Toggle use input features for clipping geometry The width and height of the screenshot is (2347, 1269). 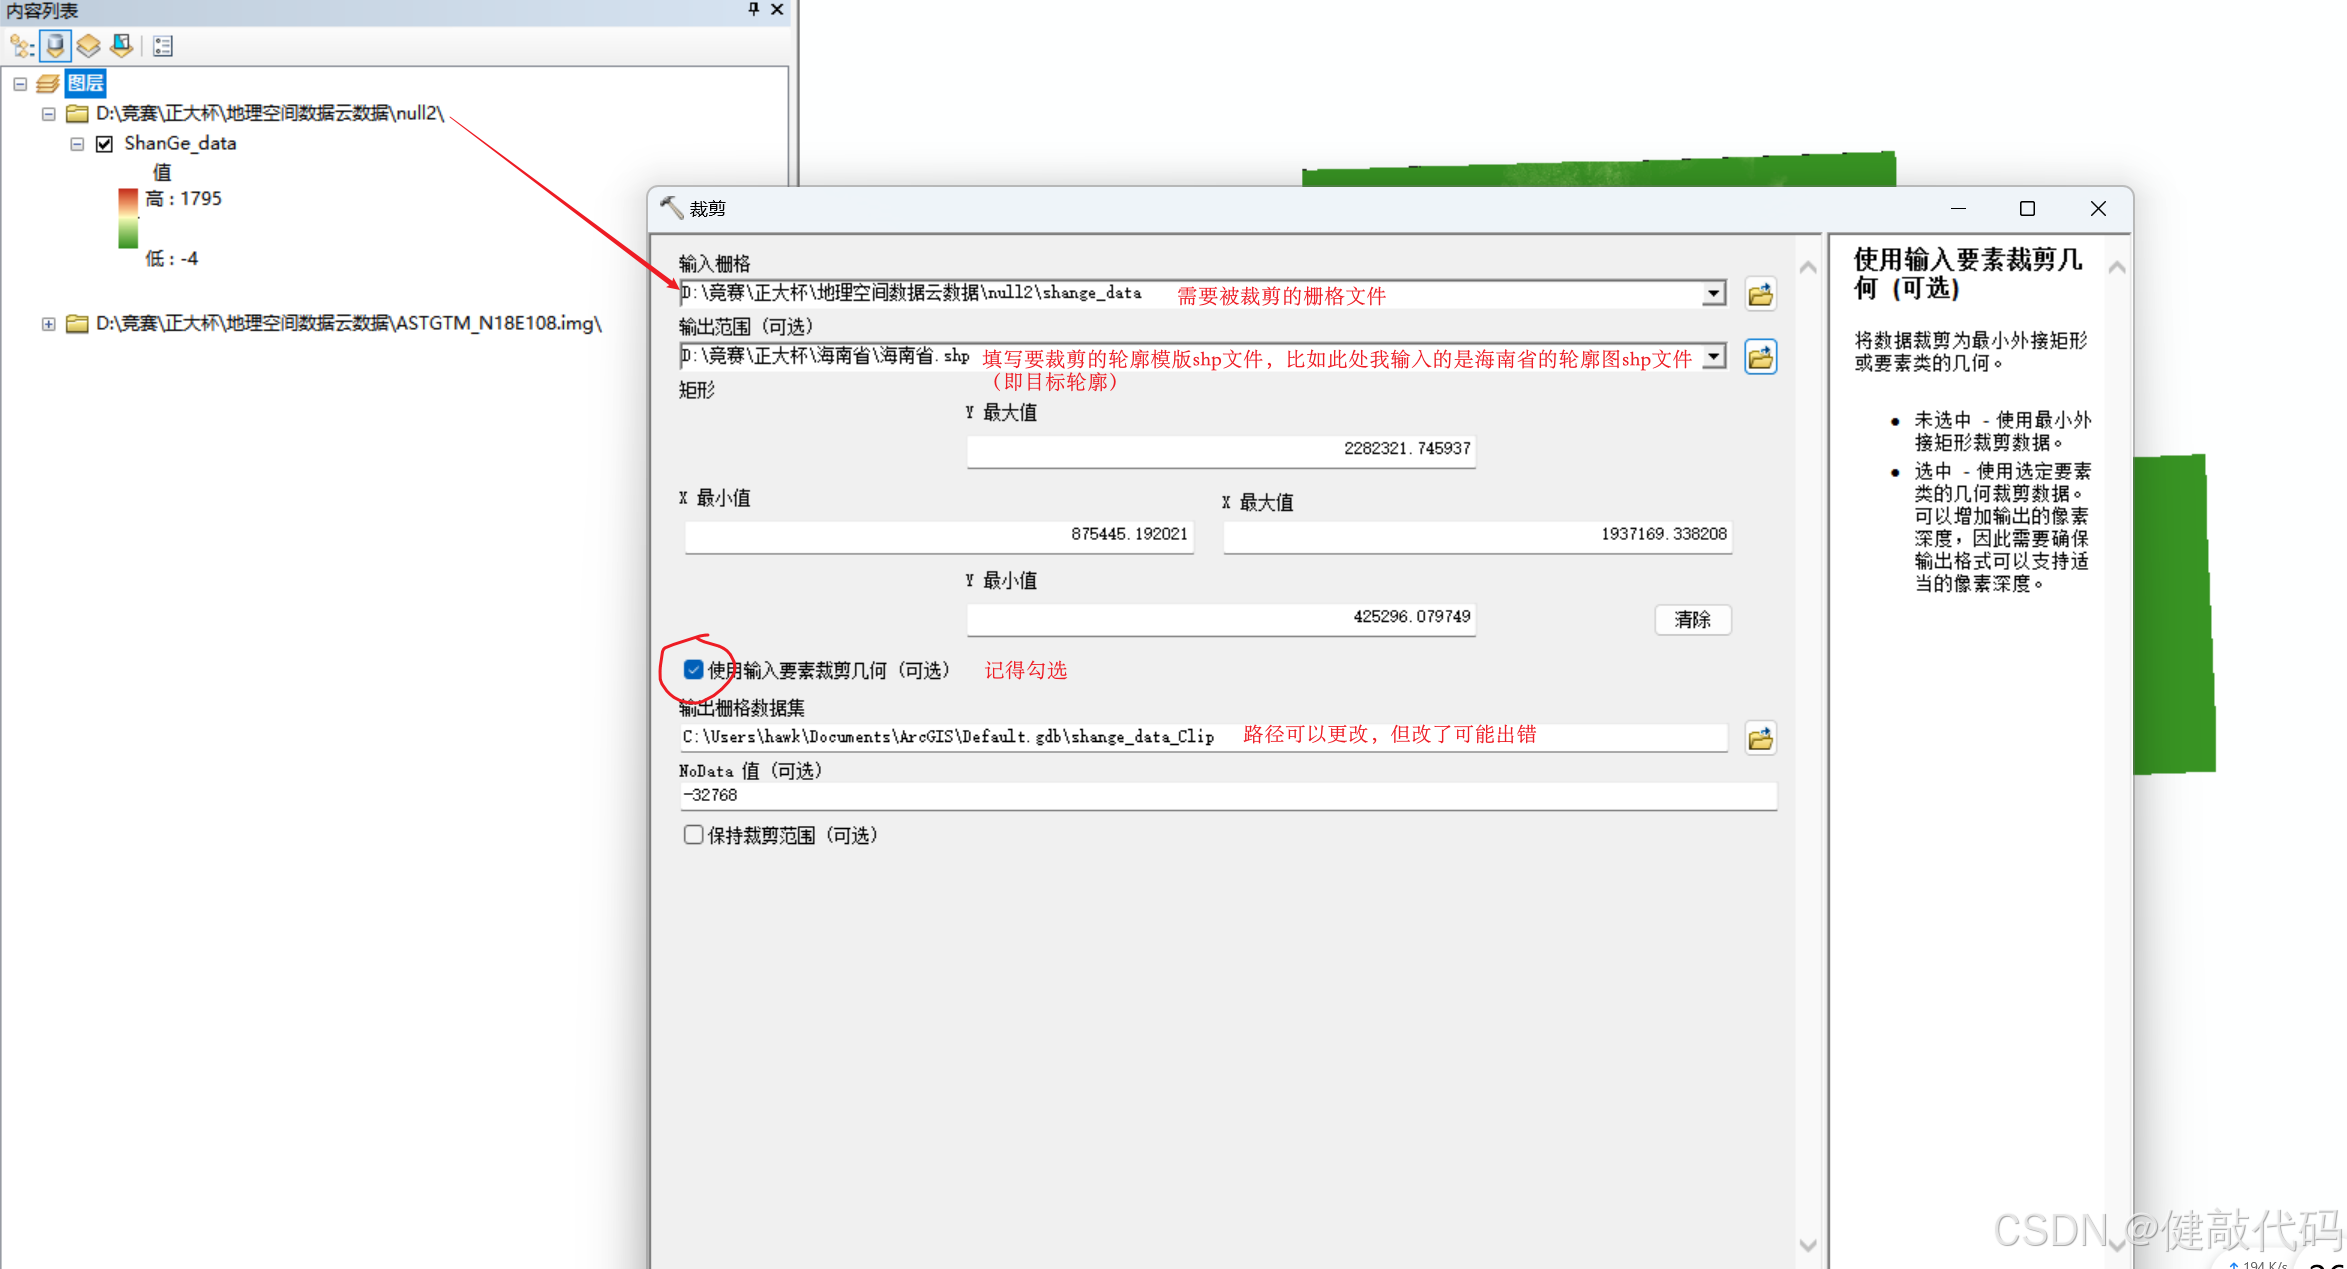(693, 669)
